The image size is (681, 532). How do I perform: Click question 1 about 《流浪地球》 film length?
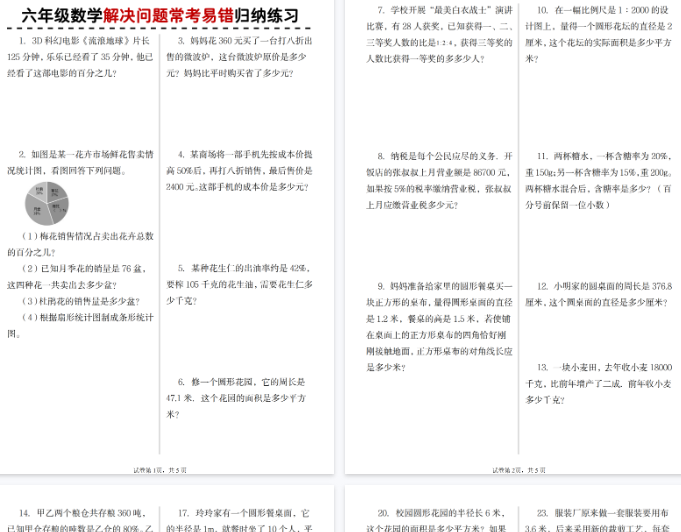(80, 57)
